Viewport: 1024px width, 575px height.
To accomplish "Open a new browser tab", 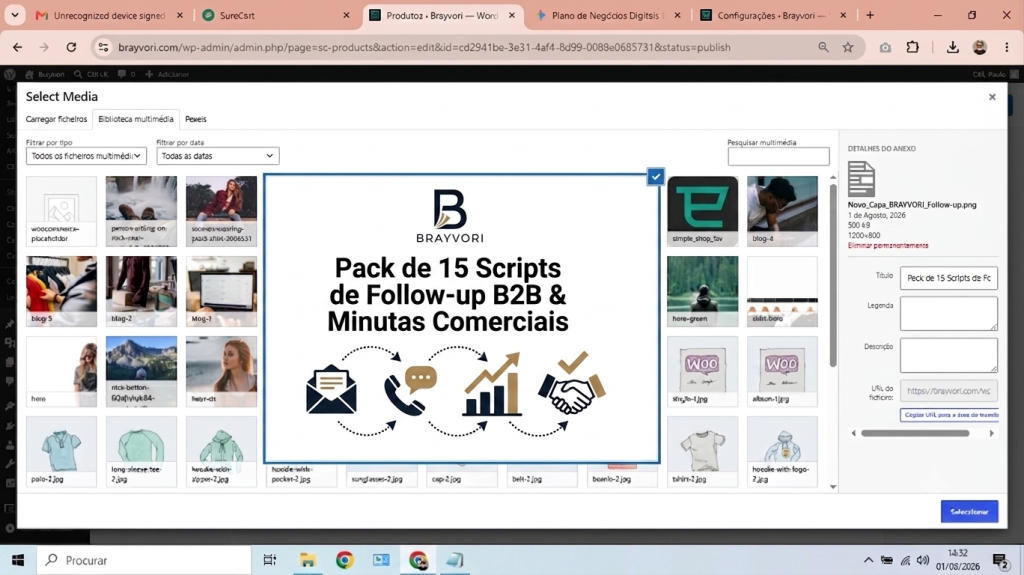I will coord(870,15).
